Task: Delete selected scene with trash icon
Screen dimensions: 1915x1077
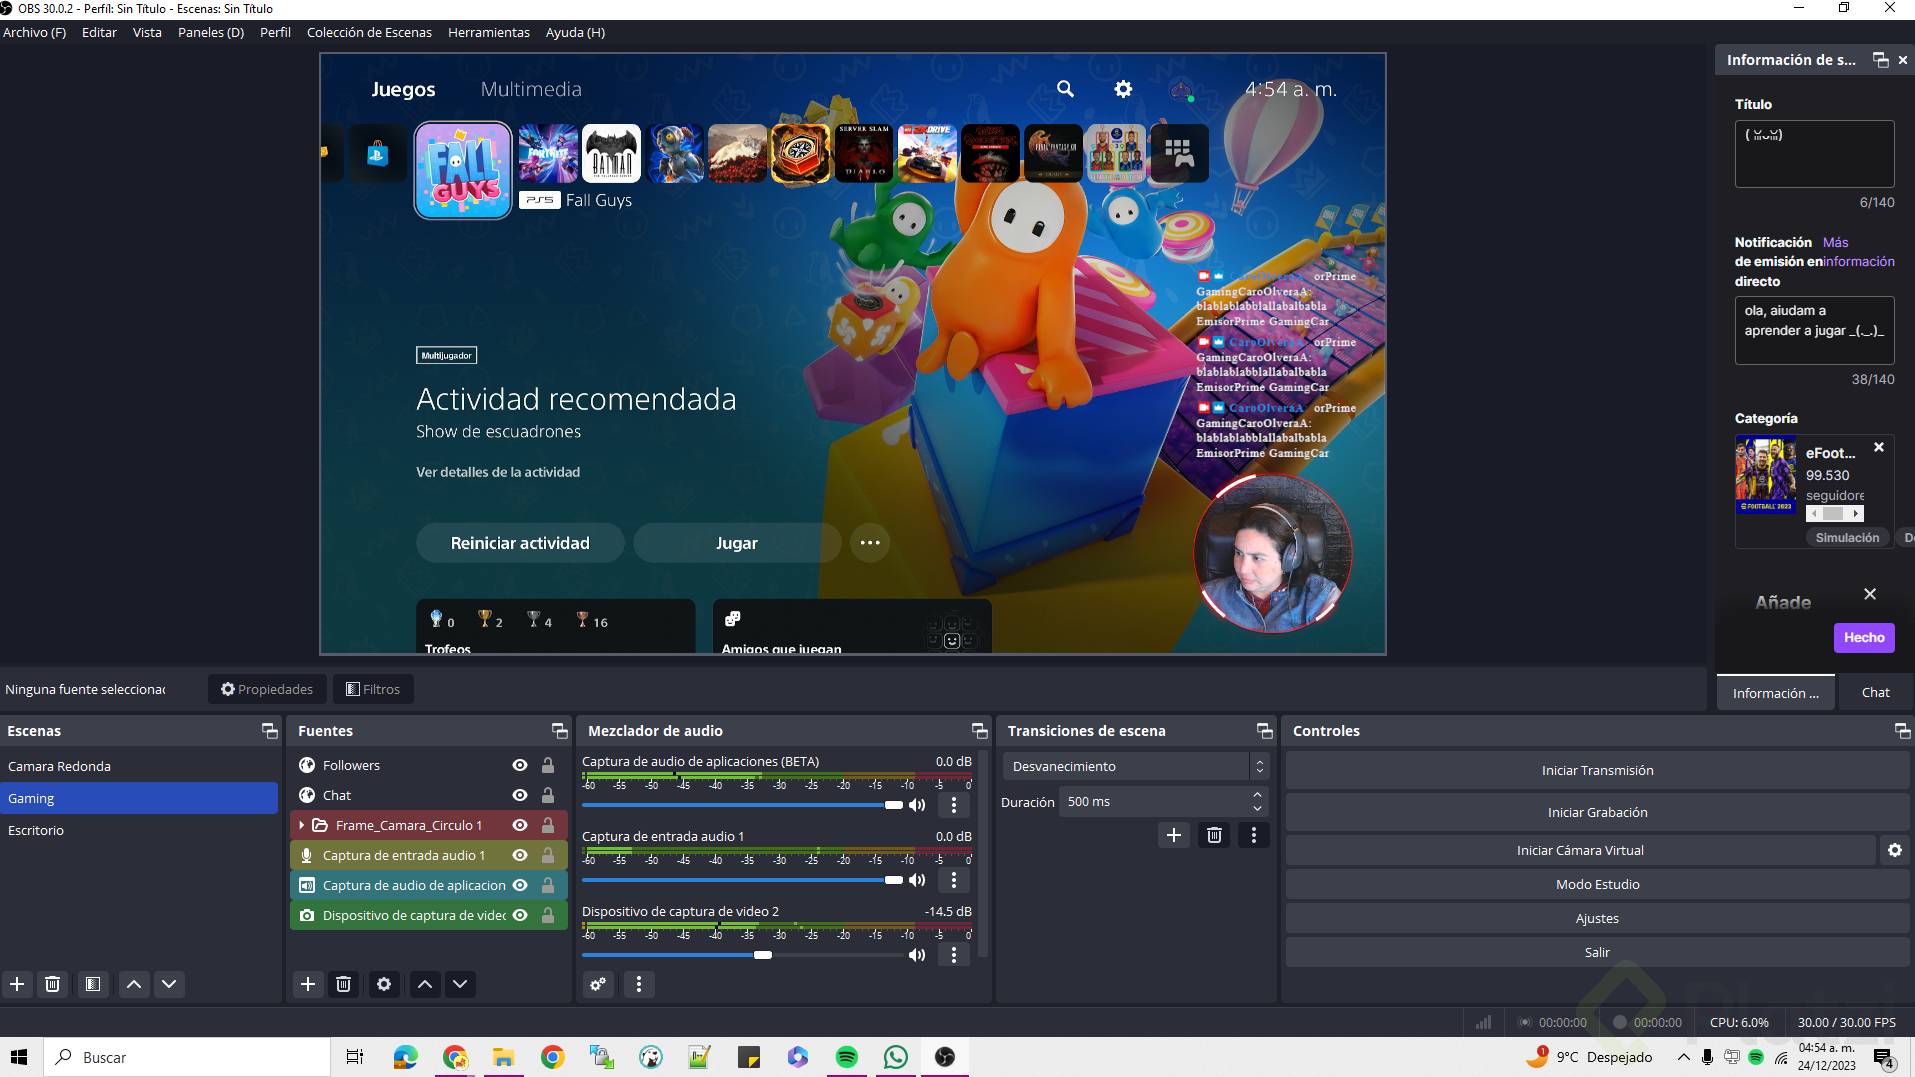Action: tap(53, 984)
